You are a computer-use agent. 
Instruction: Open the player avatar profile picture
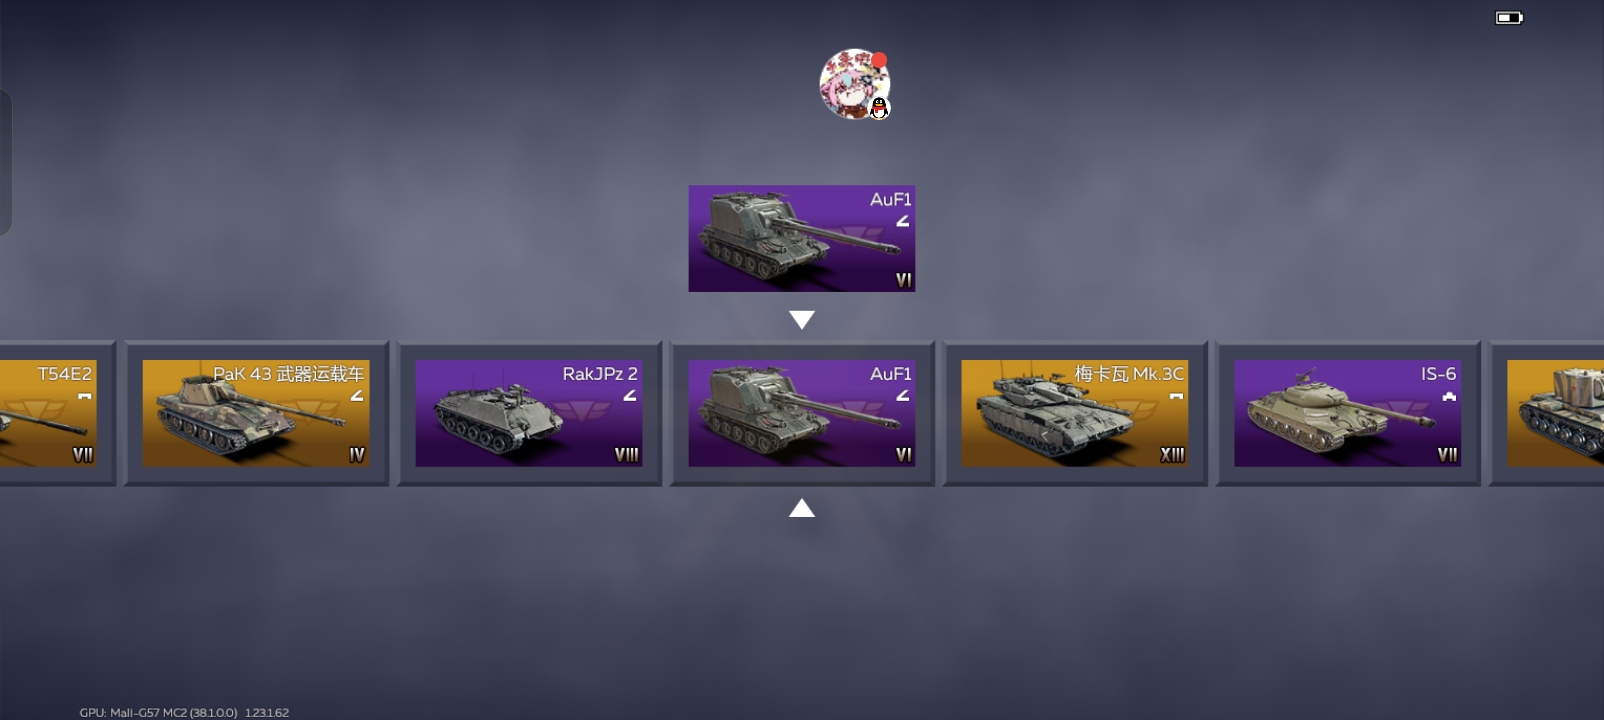tap(854, 84)
